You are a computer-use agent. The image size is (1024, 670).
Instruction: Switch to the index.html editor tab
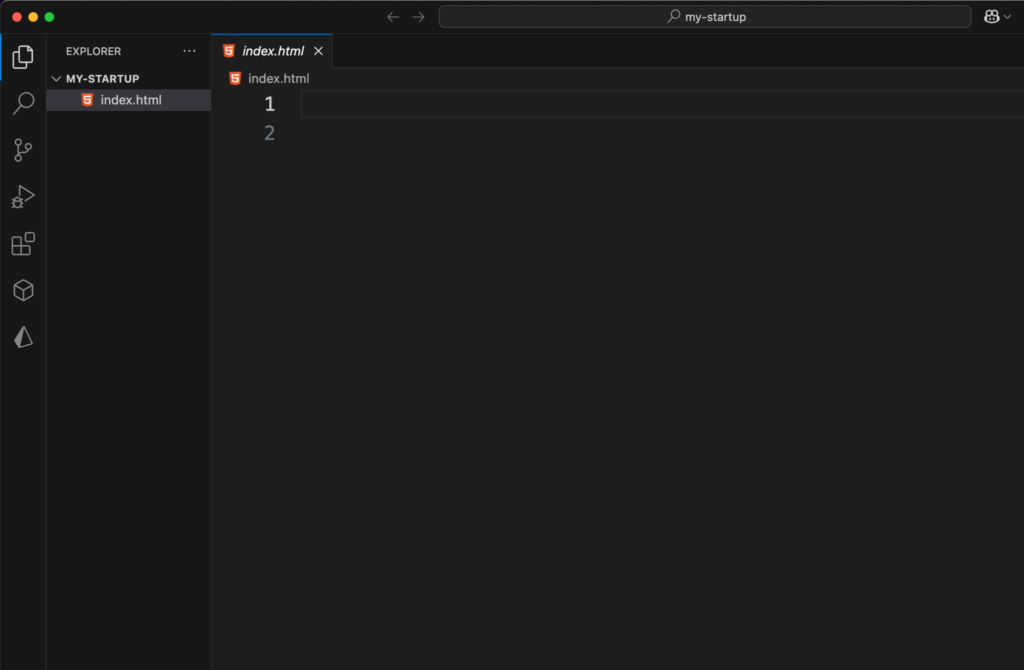[272, 51]
